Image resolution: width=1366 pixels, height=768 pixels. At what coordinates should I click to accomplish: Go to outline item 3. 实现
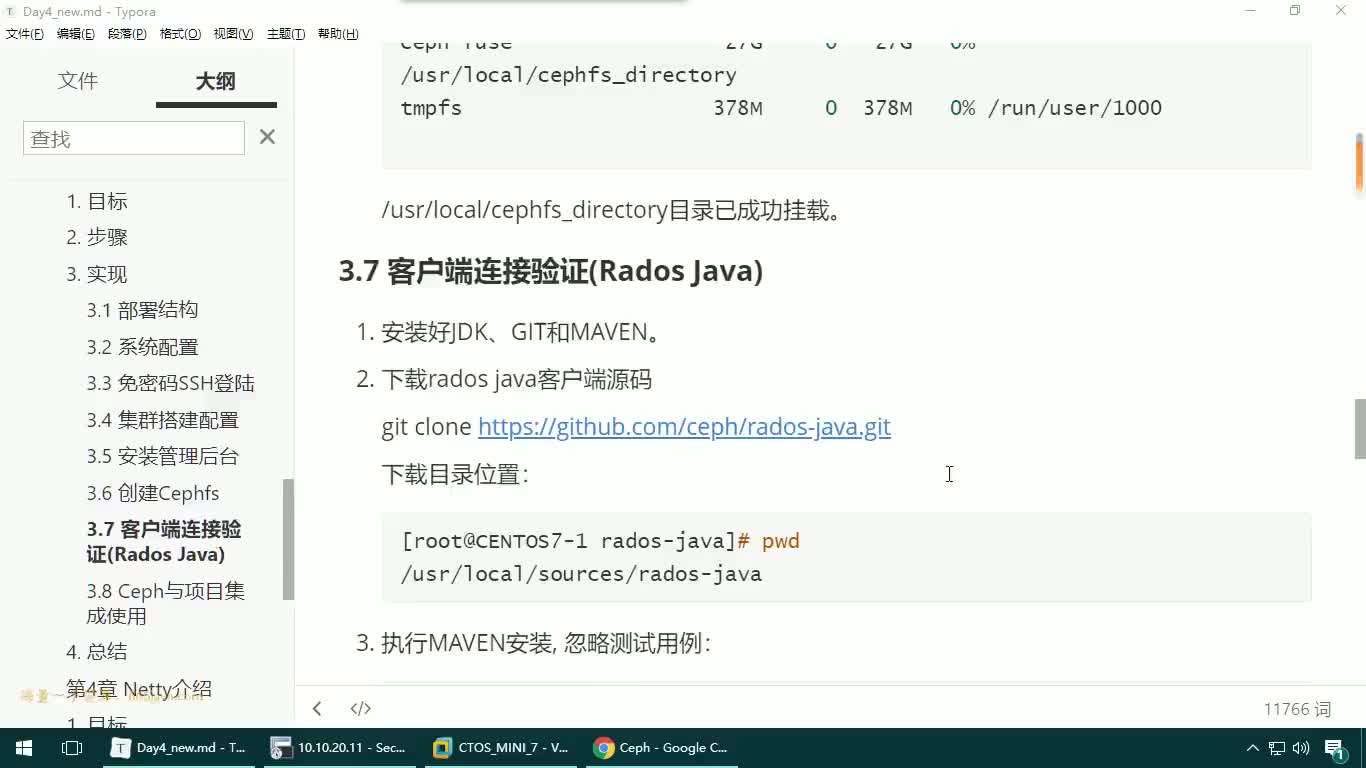pyautogui.click(x=97, y=274)
